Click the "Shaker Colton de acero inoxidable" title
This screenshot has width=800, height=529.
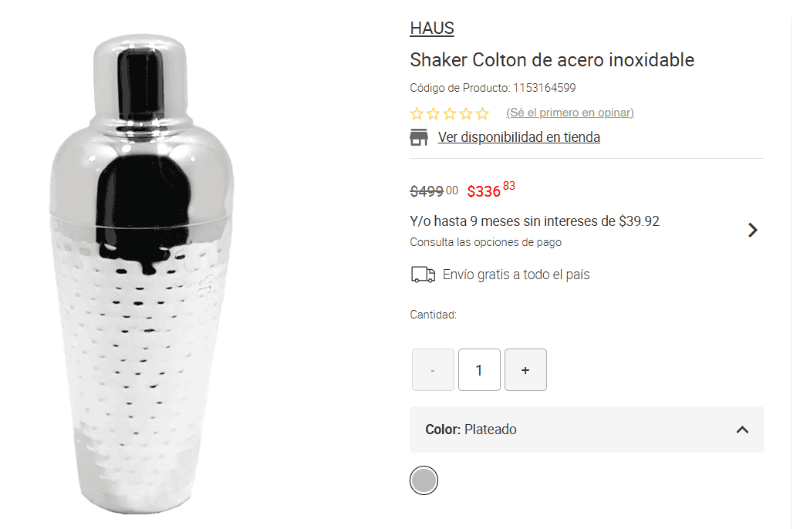(x=552, y=60)
